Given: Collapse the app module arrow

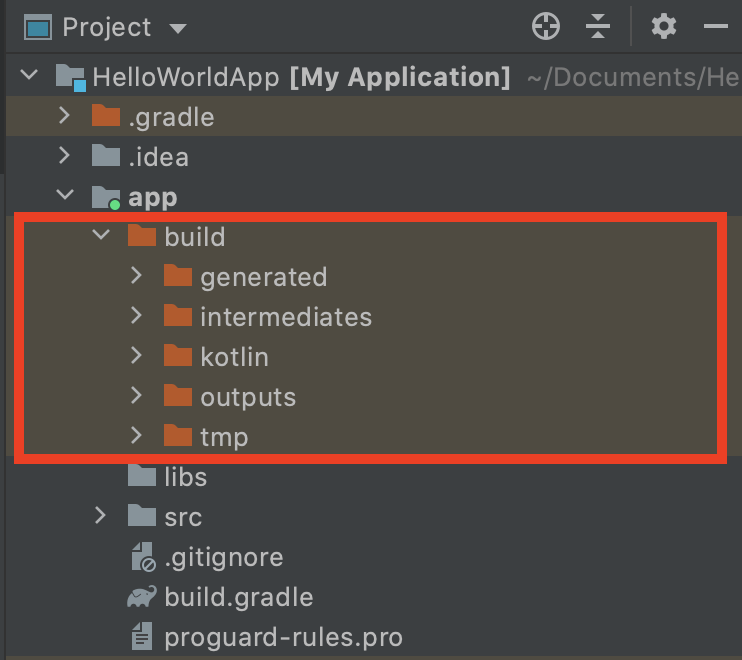Looking at the screenshot, I should pos(65,194).
